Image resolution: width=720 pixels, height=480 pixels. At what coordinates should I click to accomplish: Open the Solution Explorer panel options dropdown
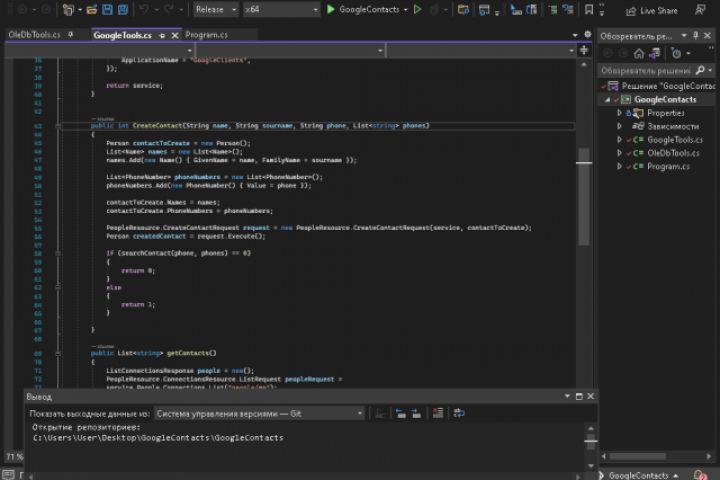pos(684,35)
